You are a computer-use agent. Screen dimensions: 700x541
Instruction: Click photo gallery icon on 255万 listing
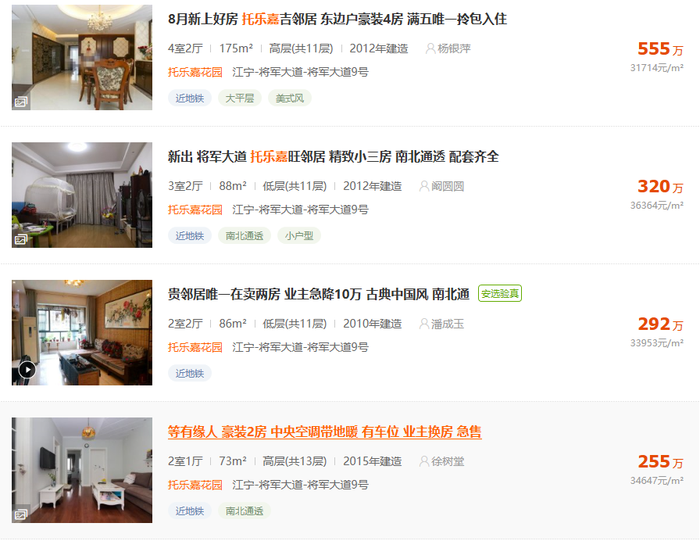tap(21, 515)
